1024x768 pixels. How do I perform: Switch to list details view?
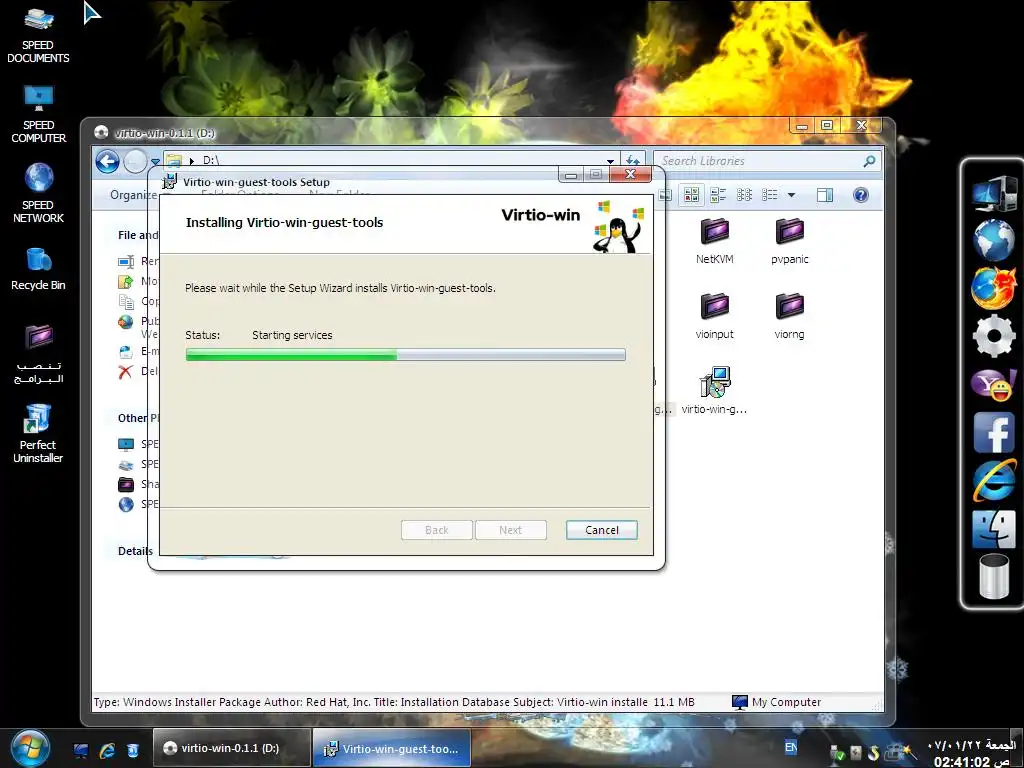[x=770, y=195]
